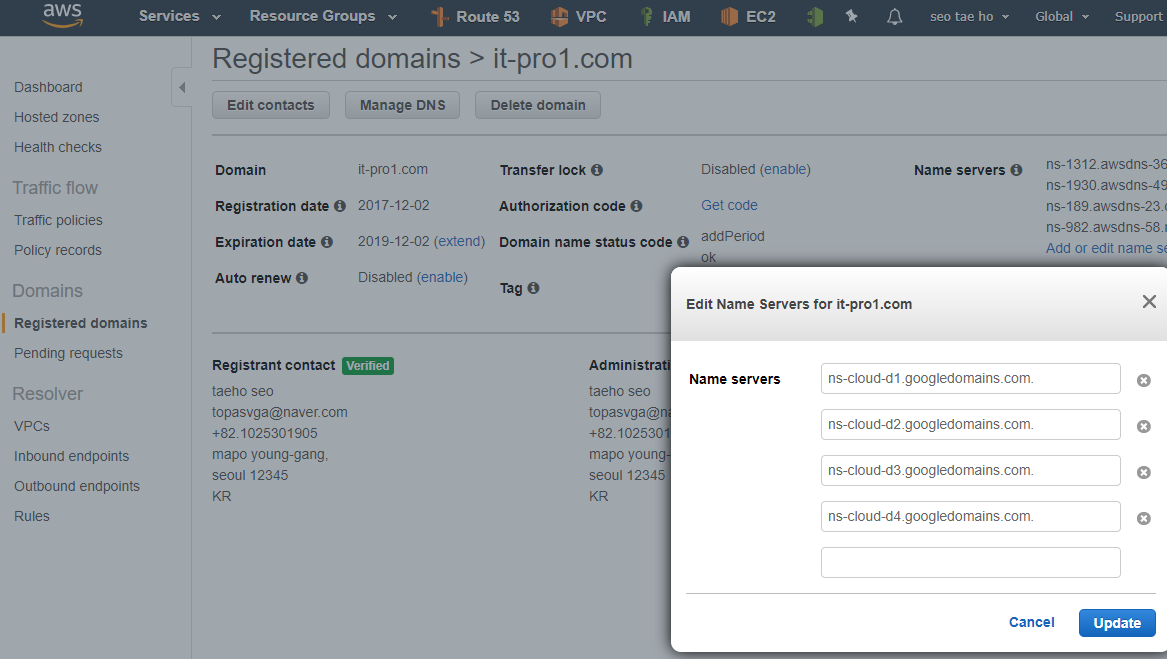Image resolution: width=1167 pixels, height=659 pixels.
Task: Show info for Registration date
Action: tap(339, 206)
